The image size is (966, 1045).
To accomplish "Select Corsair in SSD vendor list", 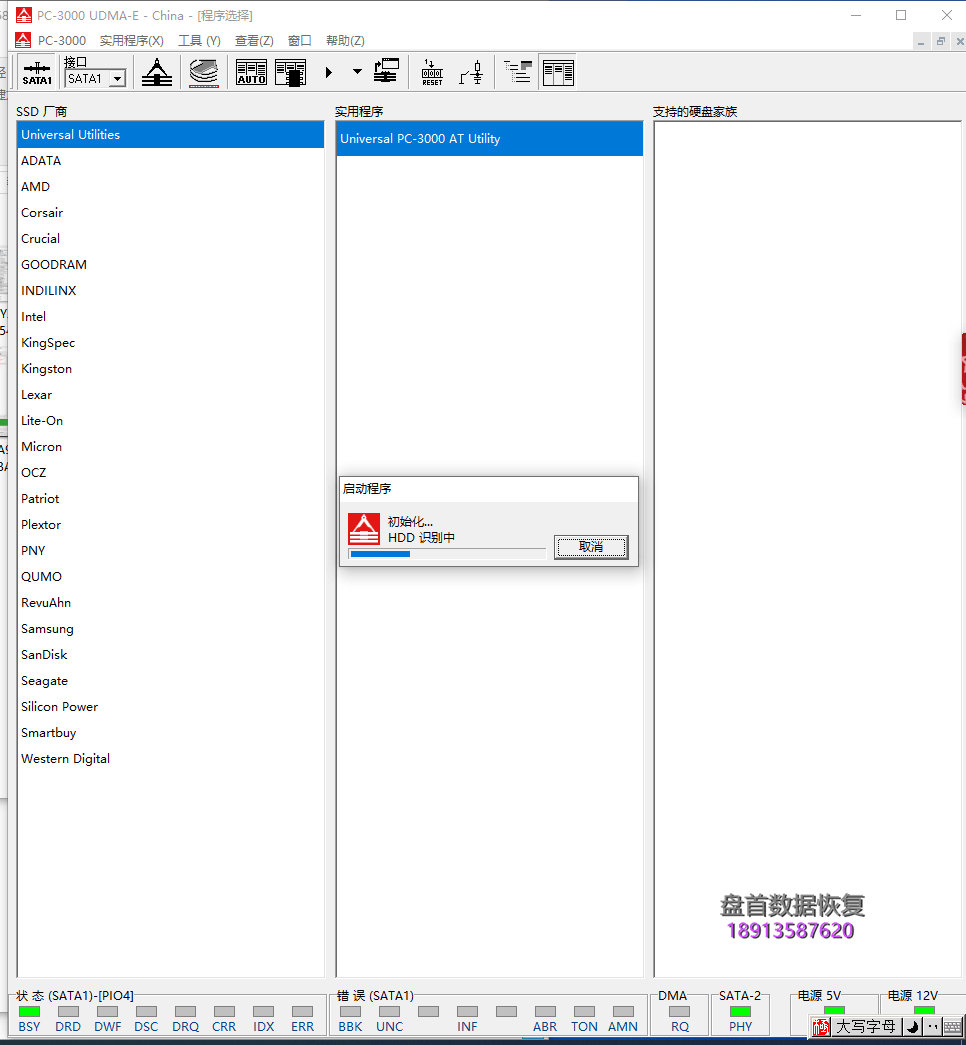I will (171, 213).
